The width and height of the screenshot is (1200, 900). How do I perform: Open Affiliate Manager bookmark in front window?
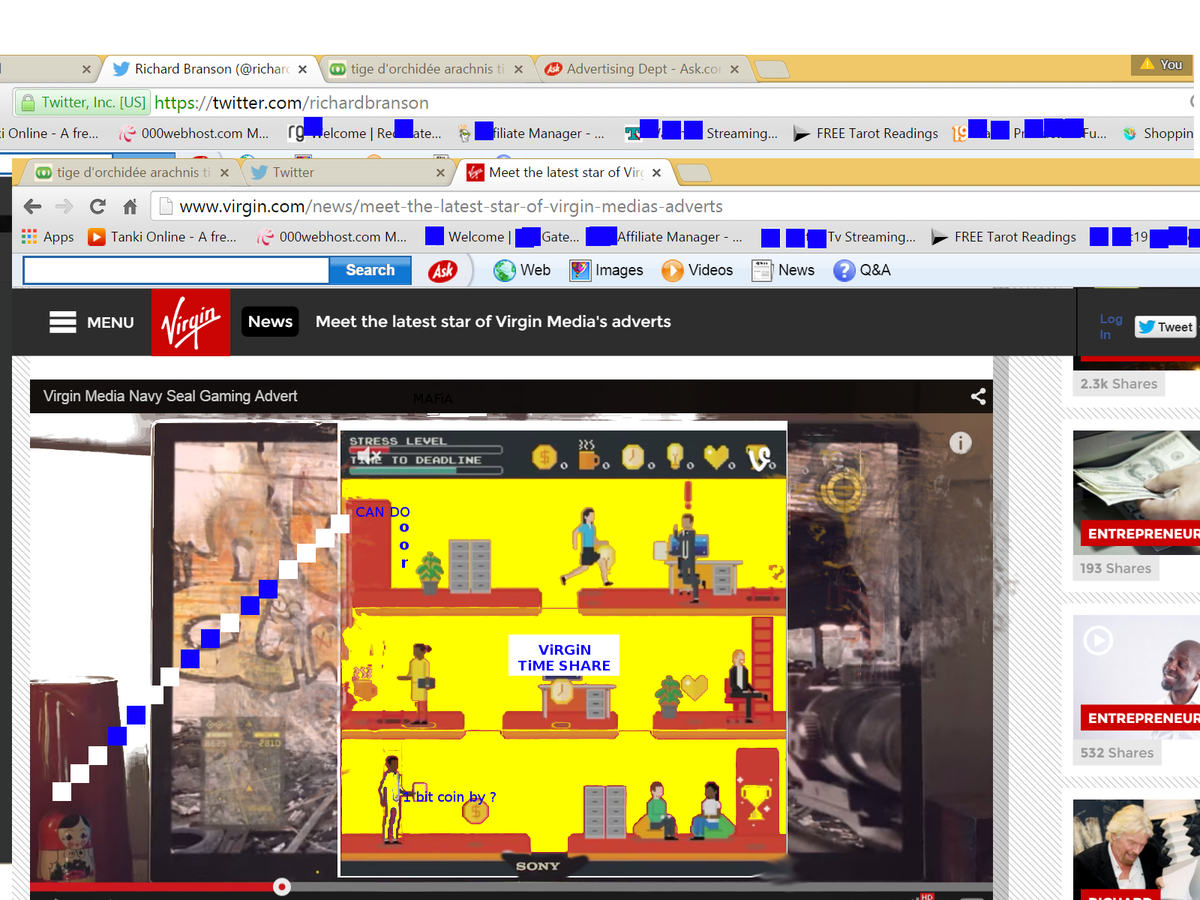point(664,237)
